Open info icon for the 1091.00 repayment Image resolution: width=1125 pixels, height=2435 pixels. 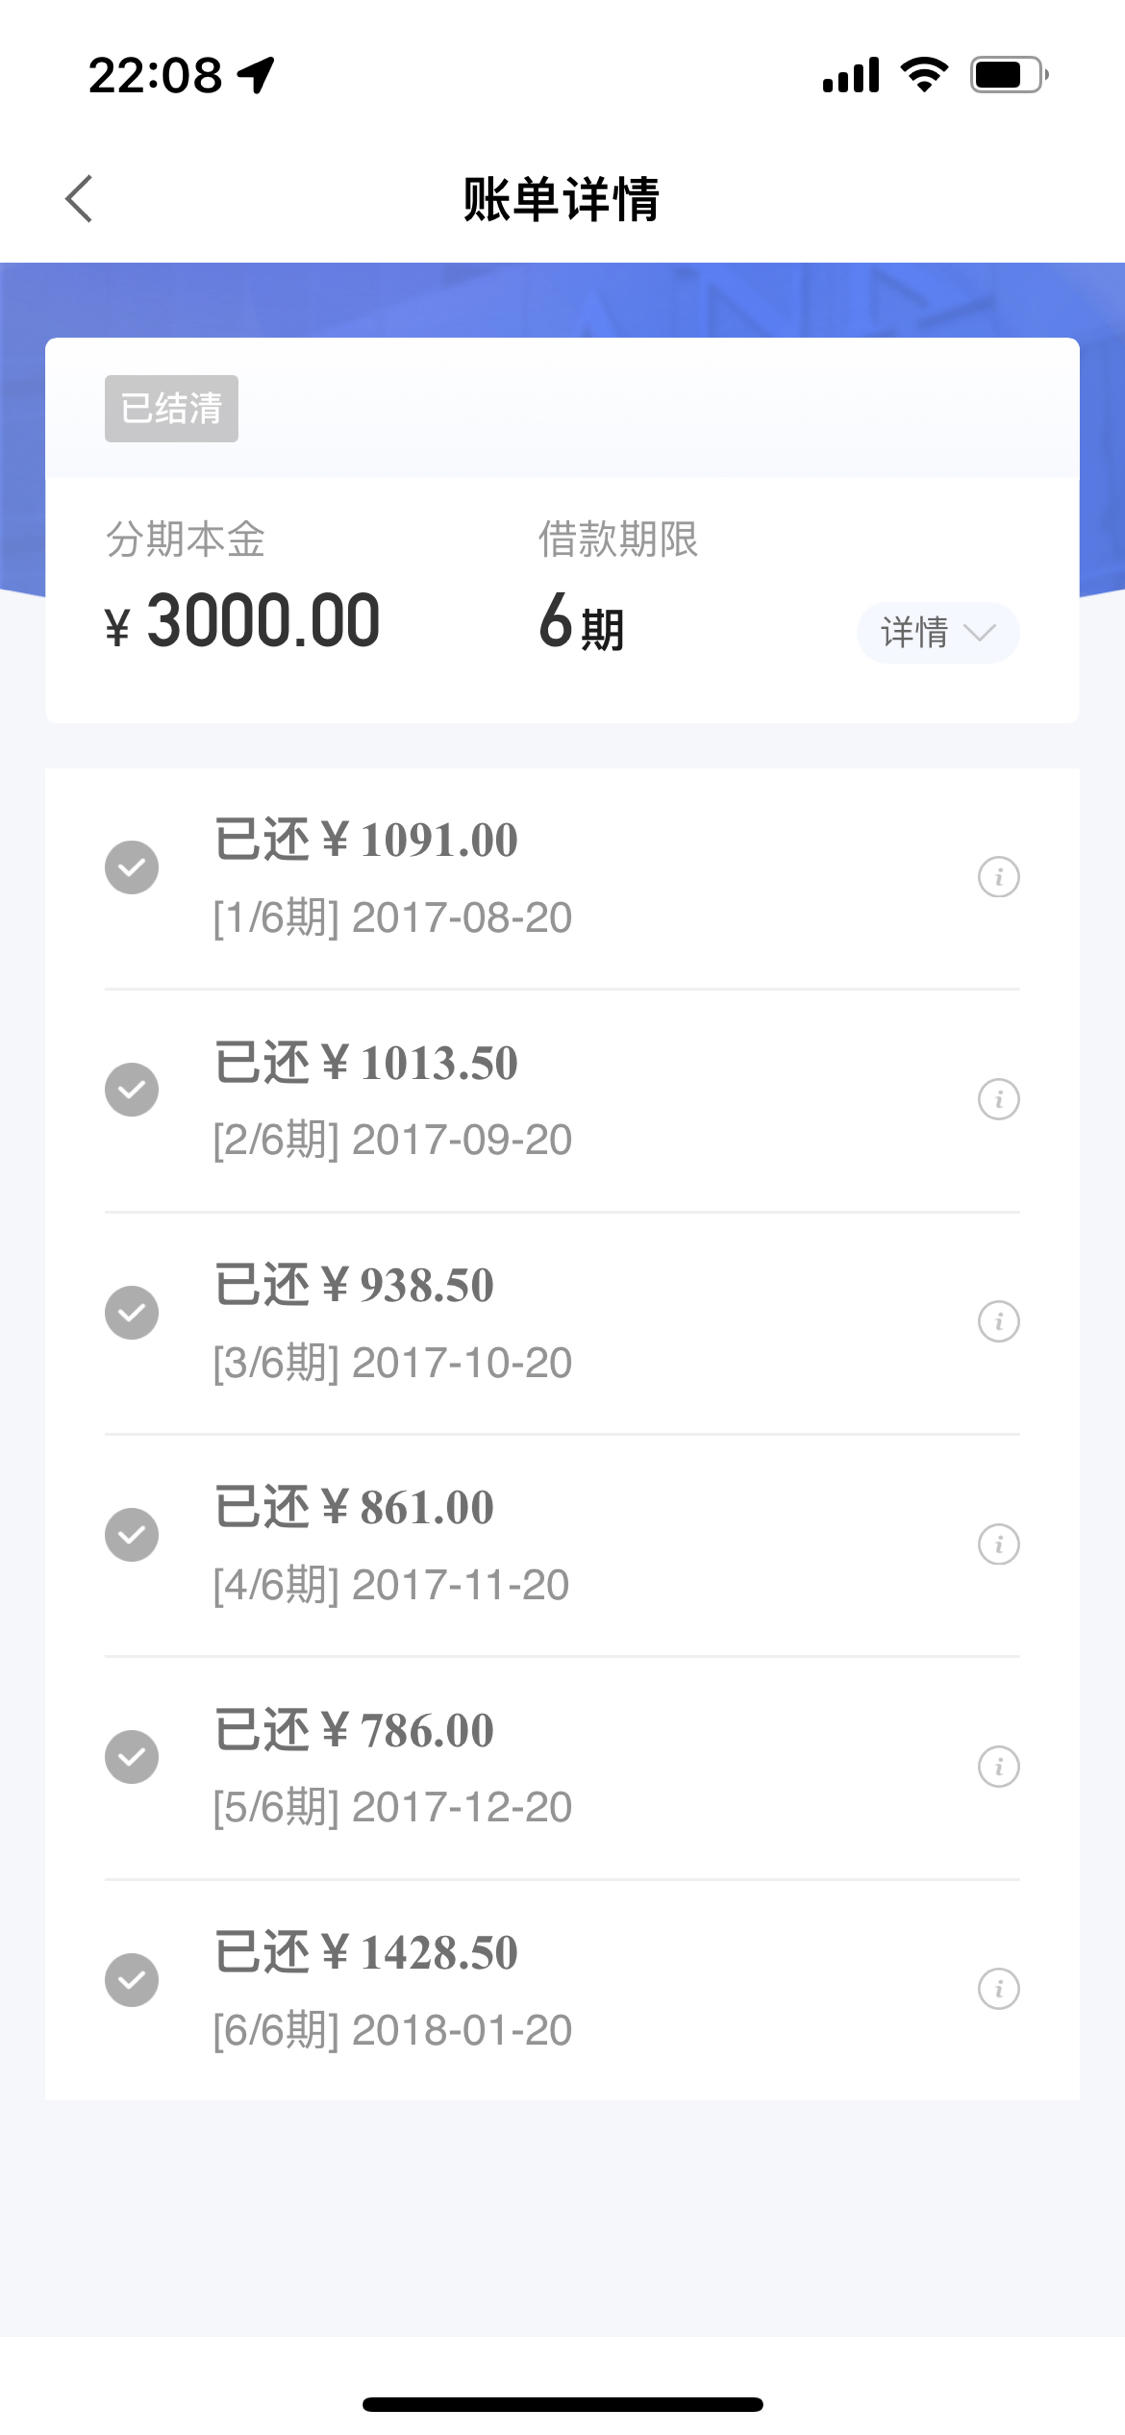coord(998,877)
